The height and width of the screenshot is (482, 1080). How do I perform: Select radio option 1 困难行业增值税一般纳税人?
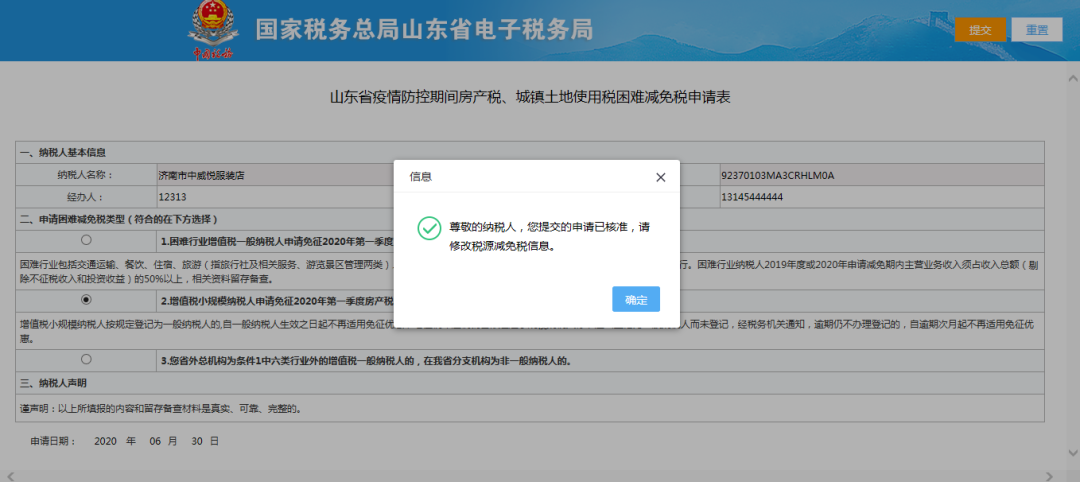pos(86,240)
